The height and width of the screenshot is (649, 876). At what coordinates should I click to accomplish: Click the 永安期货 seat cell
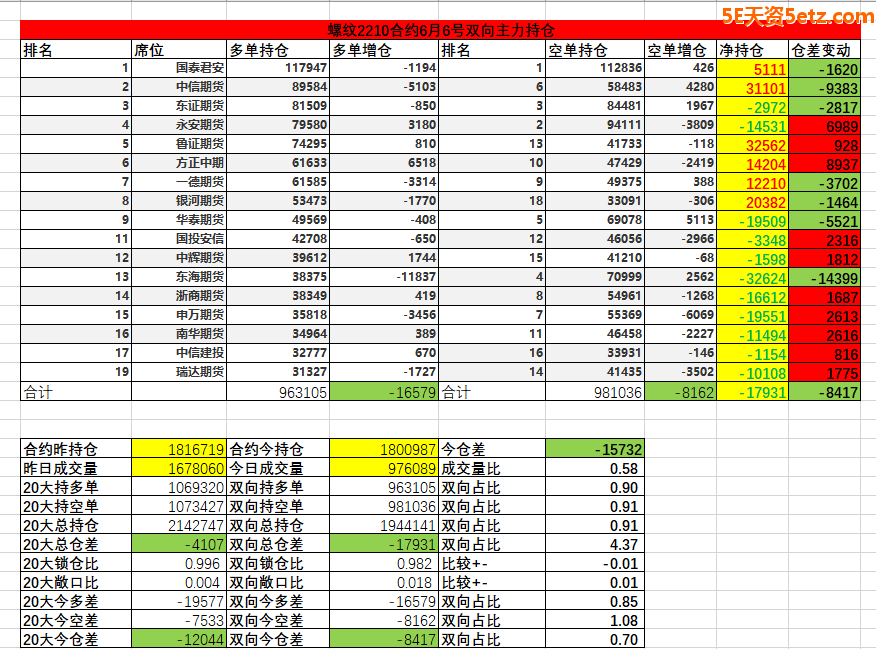click(x=199, y=125)
